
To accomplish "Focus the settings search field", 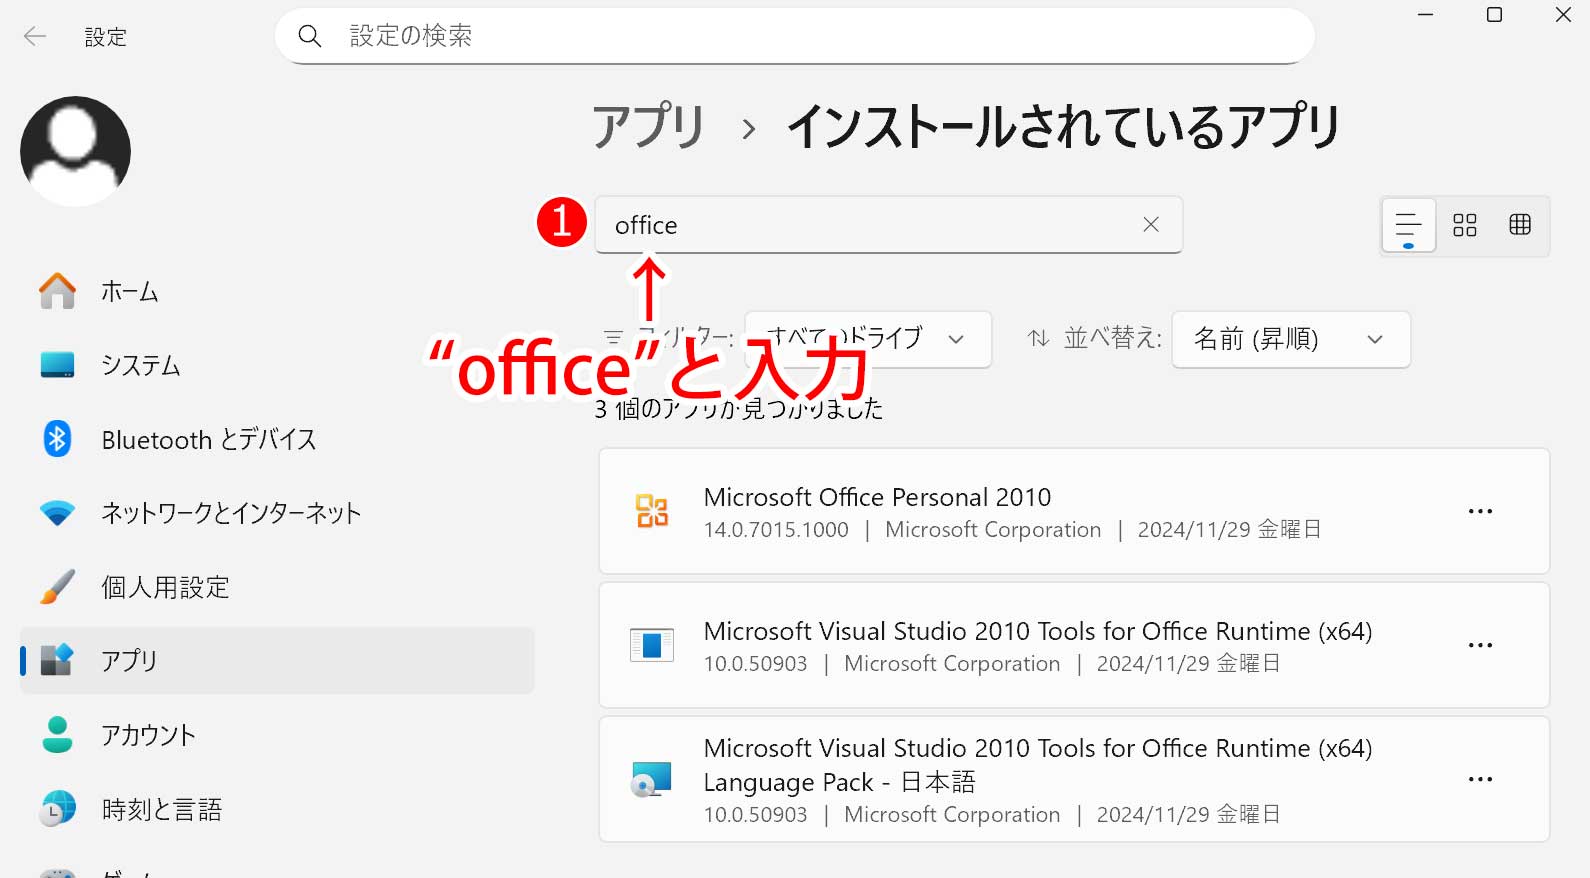I will 794,36.
